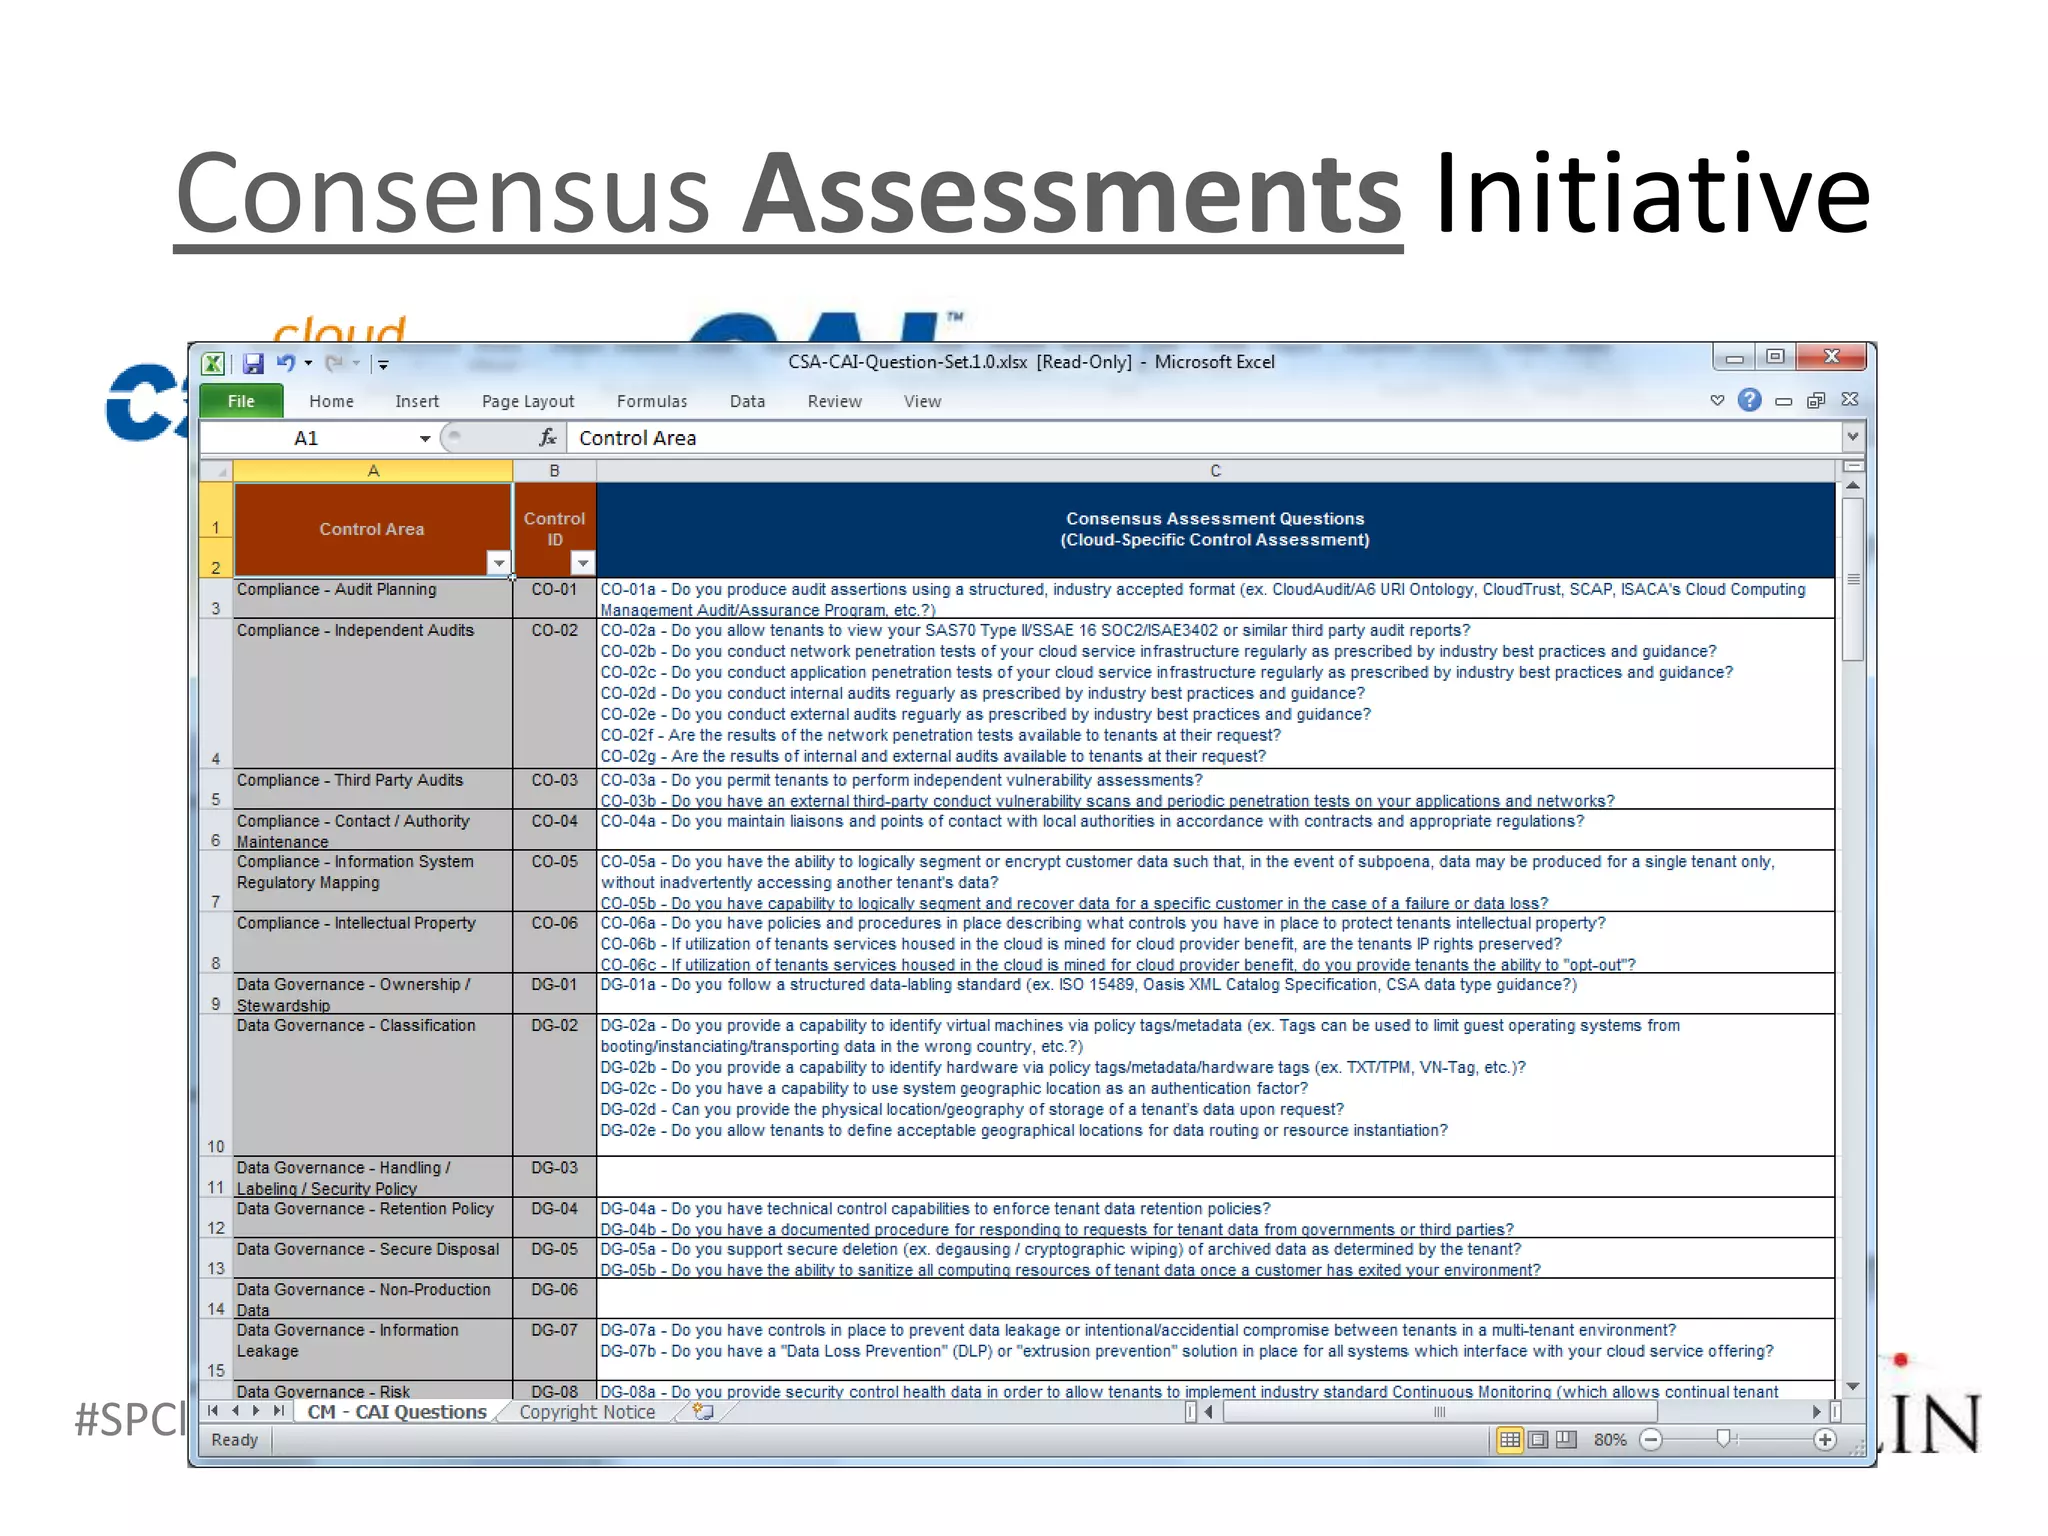Select the 'Compliance - Intellectual Property' cell
This screenshot has width=2048, height=1536.
point(373,942)
